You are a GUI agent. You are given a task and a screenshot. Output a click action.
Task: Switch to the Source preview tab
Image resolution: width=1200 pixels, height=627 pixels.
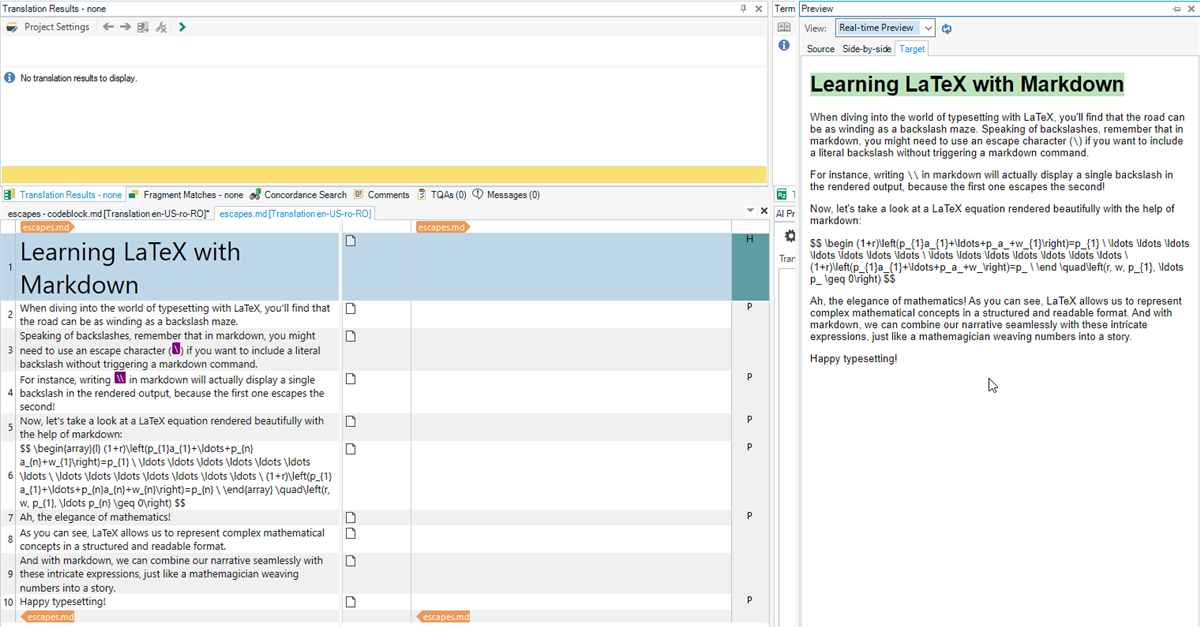(820, 49)
